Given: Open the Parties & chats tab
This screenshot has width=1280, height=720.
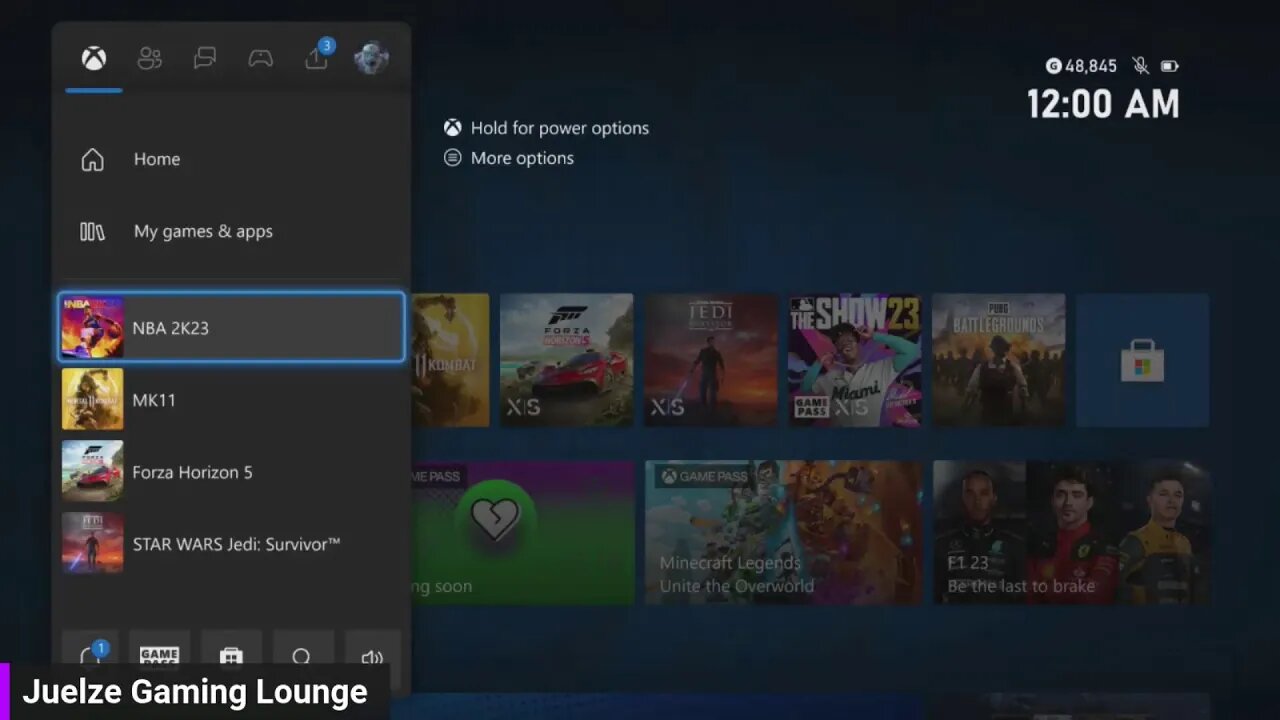Looking at the screenshot, I should pyautogui.click(x=205, y=59).
